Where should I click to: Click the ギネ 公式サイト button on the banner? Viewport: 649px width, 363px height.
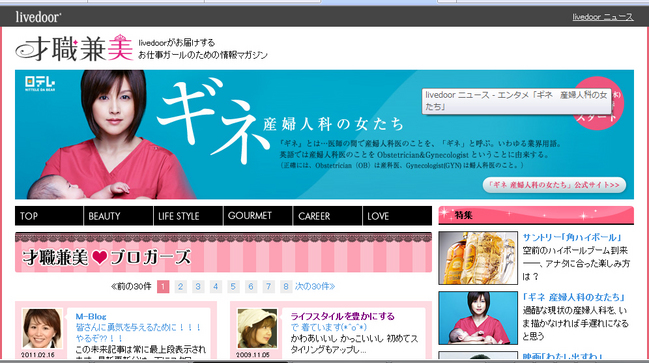click(x=554, y=185)
